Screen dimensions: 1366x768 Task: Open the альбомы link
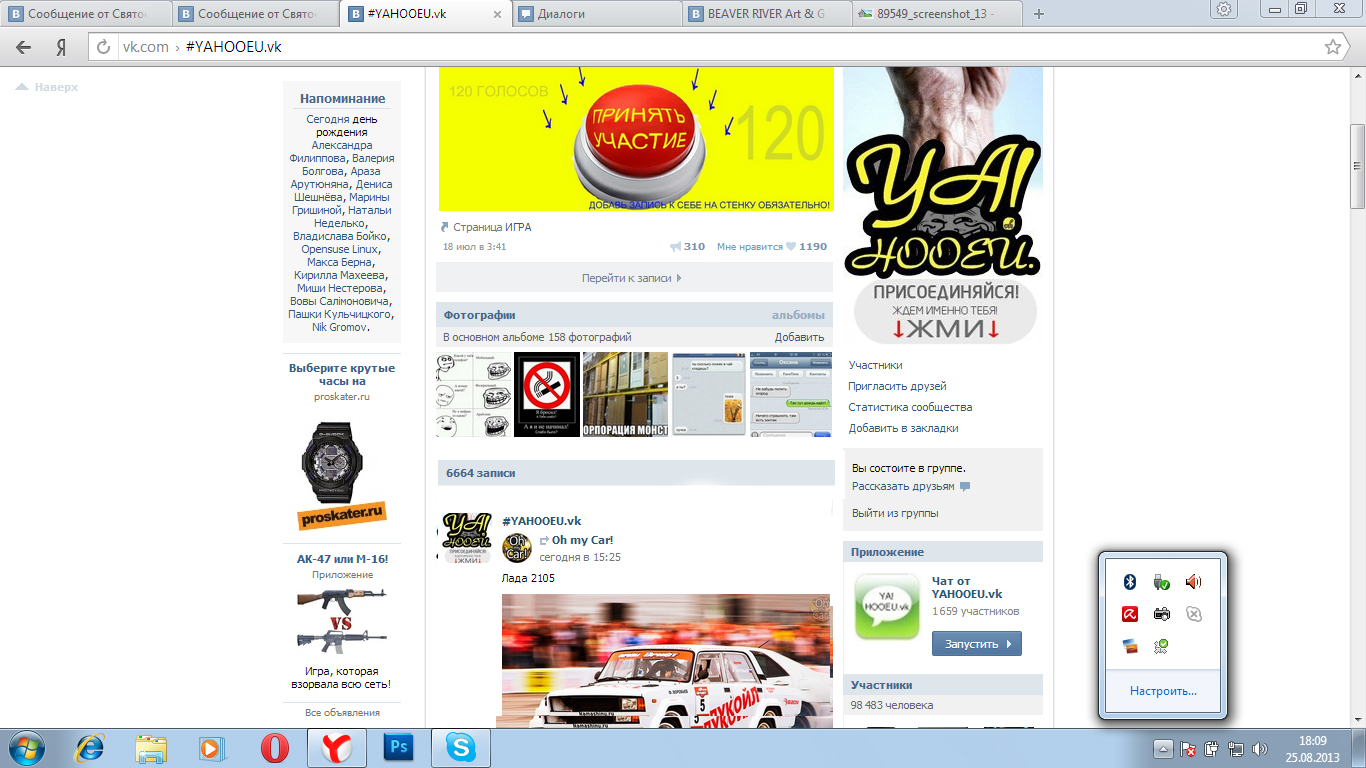tap(798, 315)
